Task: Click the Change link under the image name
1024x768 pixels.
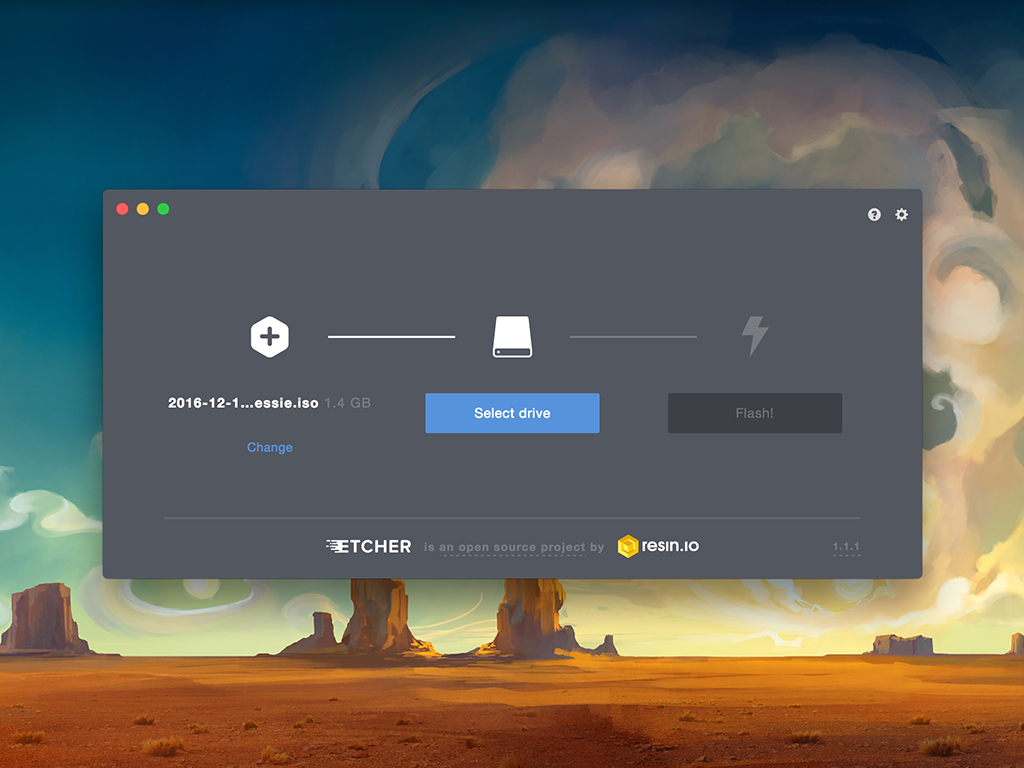Action: point(270,447)
